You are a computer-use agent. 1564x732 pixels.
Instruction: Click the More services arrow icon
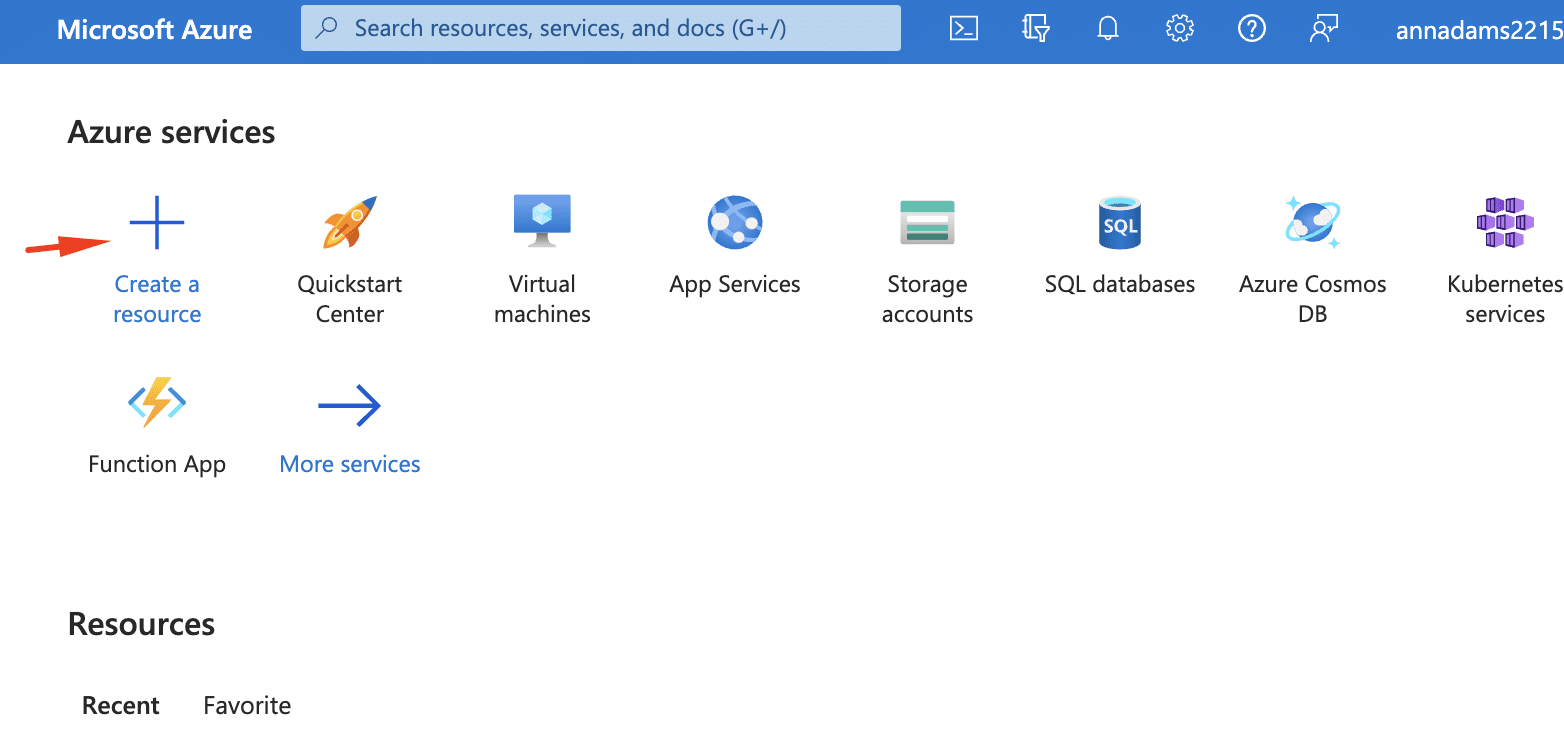(x=350, y=405)
